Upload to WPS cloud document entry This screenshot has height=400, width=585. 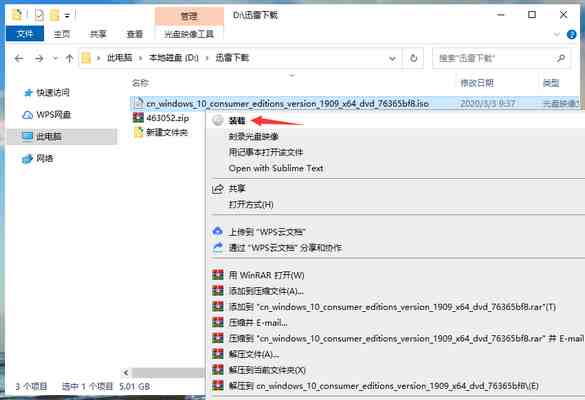click(x=267, y=232)
